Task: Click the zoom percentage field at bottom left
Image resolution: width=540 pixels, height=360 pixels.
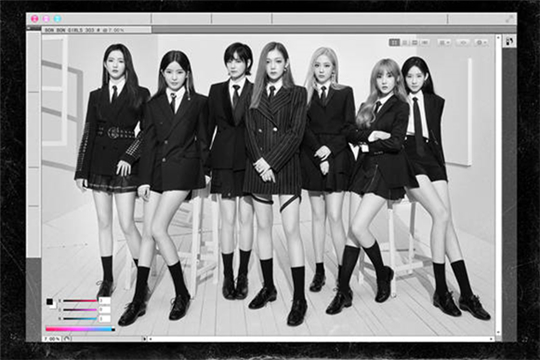Action: click(52, 339)
